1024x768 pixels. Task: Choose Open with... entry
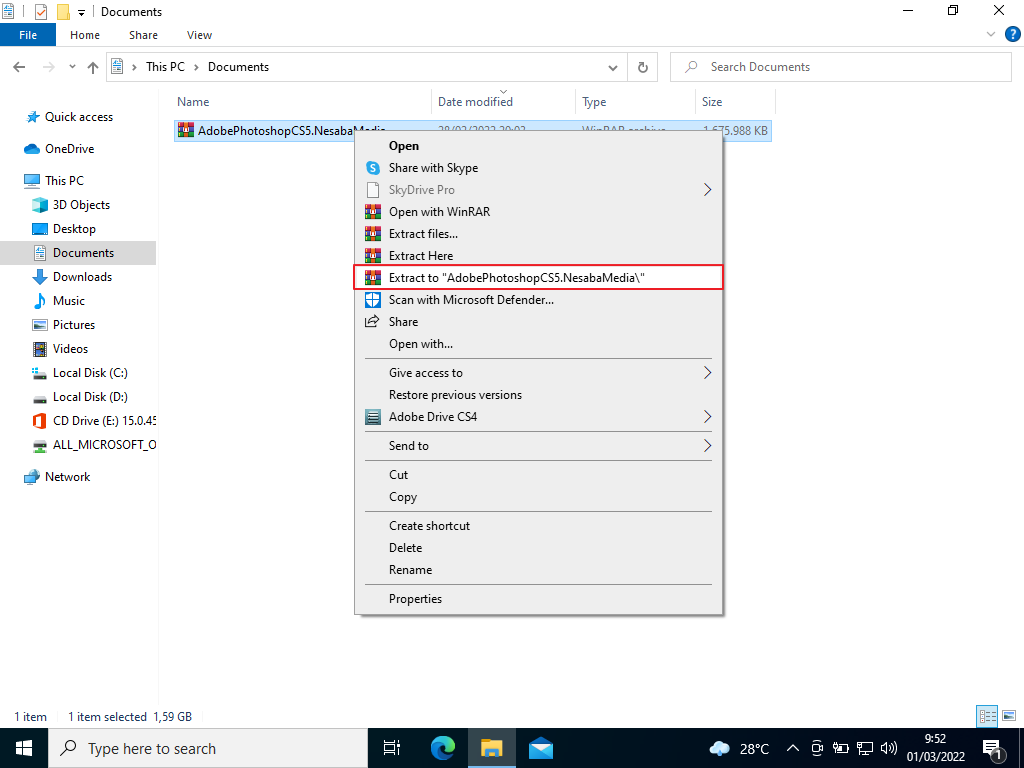tap(538, 344)
